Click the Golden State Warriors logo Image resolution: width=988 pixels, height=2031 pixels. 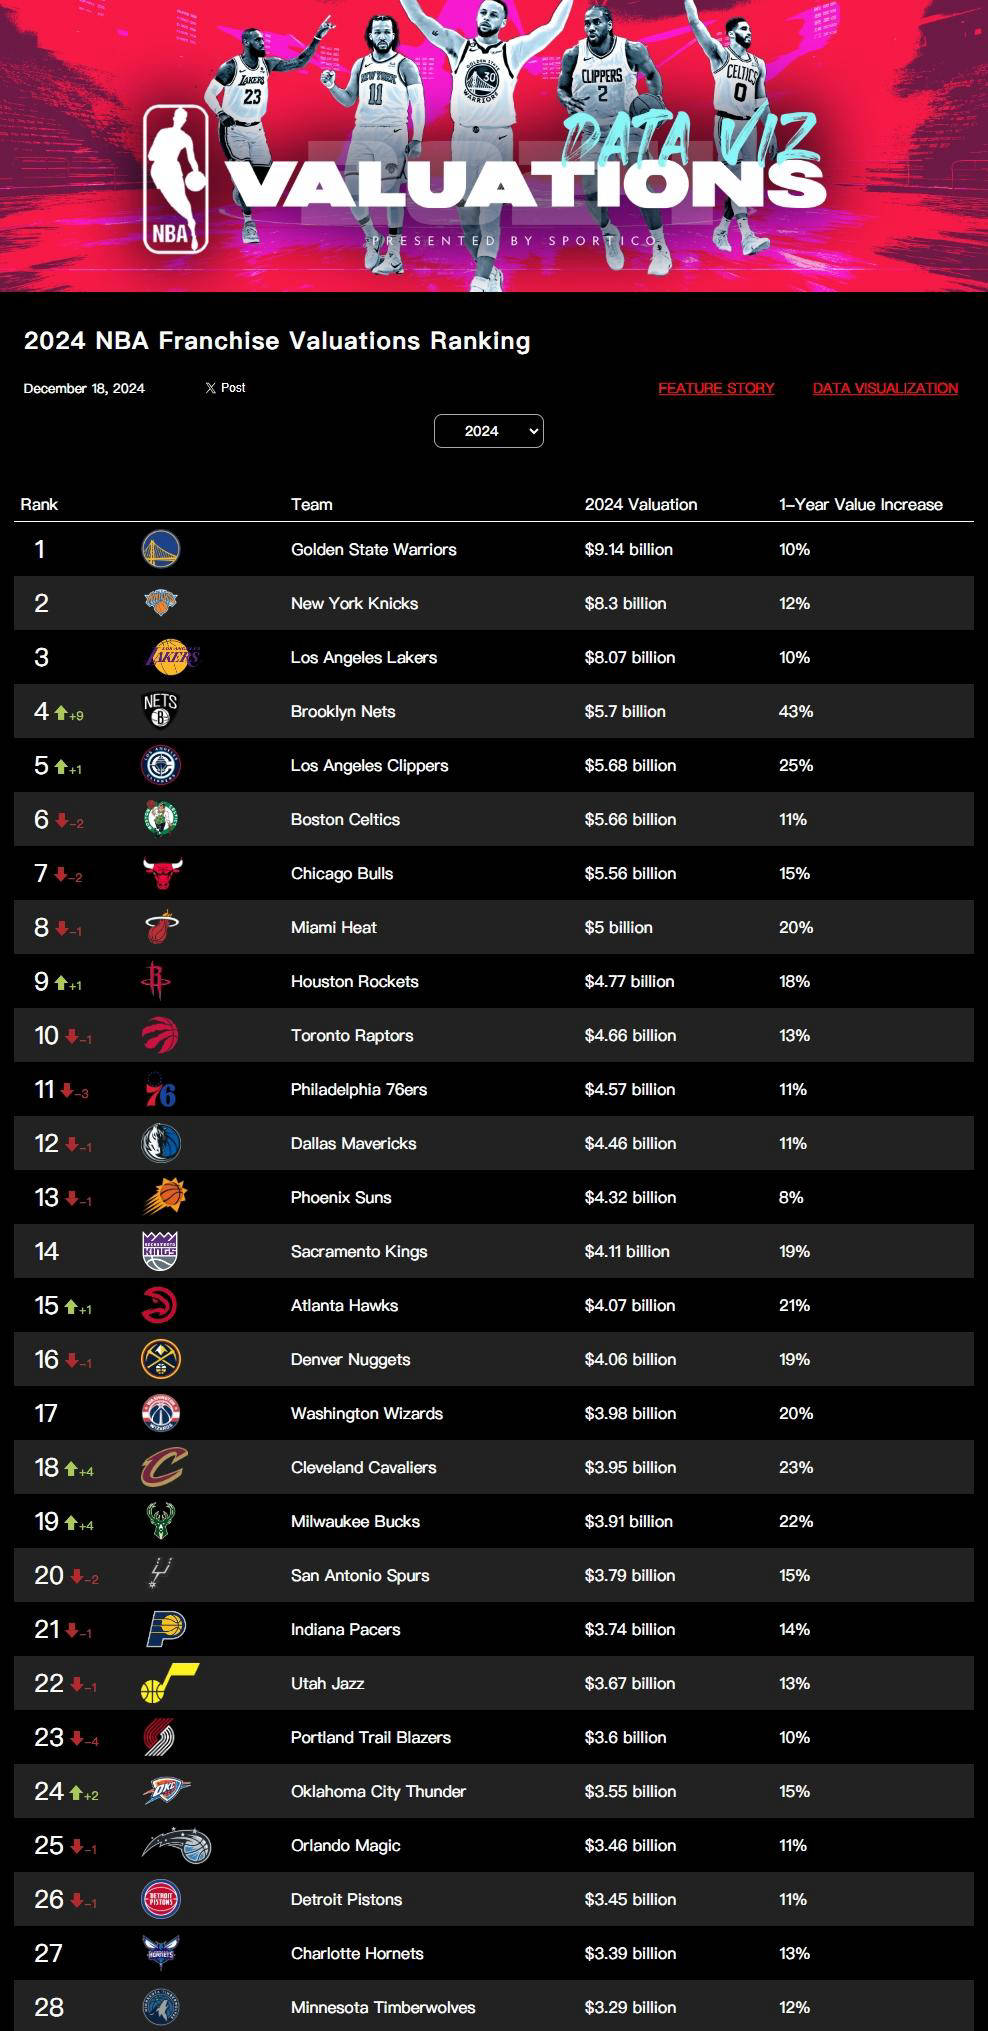[x=161, y=549]
